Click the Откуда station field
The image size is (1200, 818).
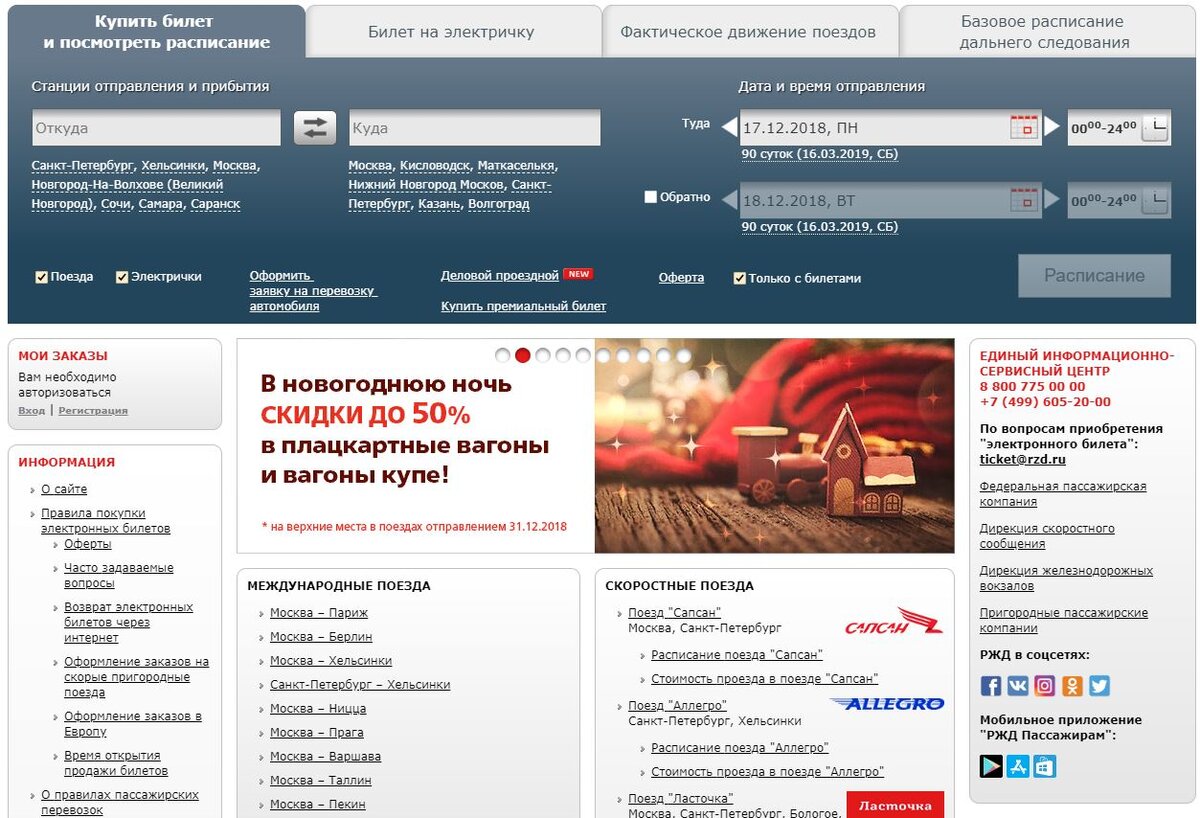[x=156, y=128]
